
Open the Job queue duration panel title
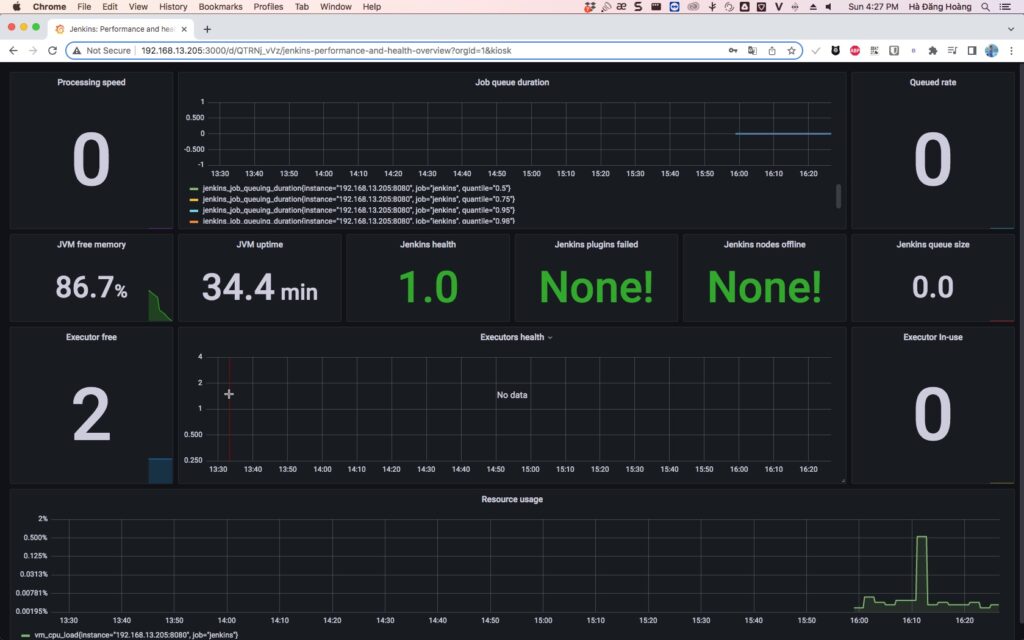[512, 82]
